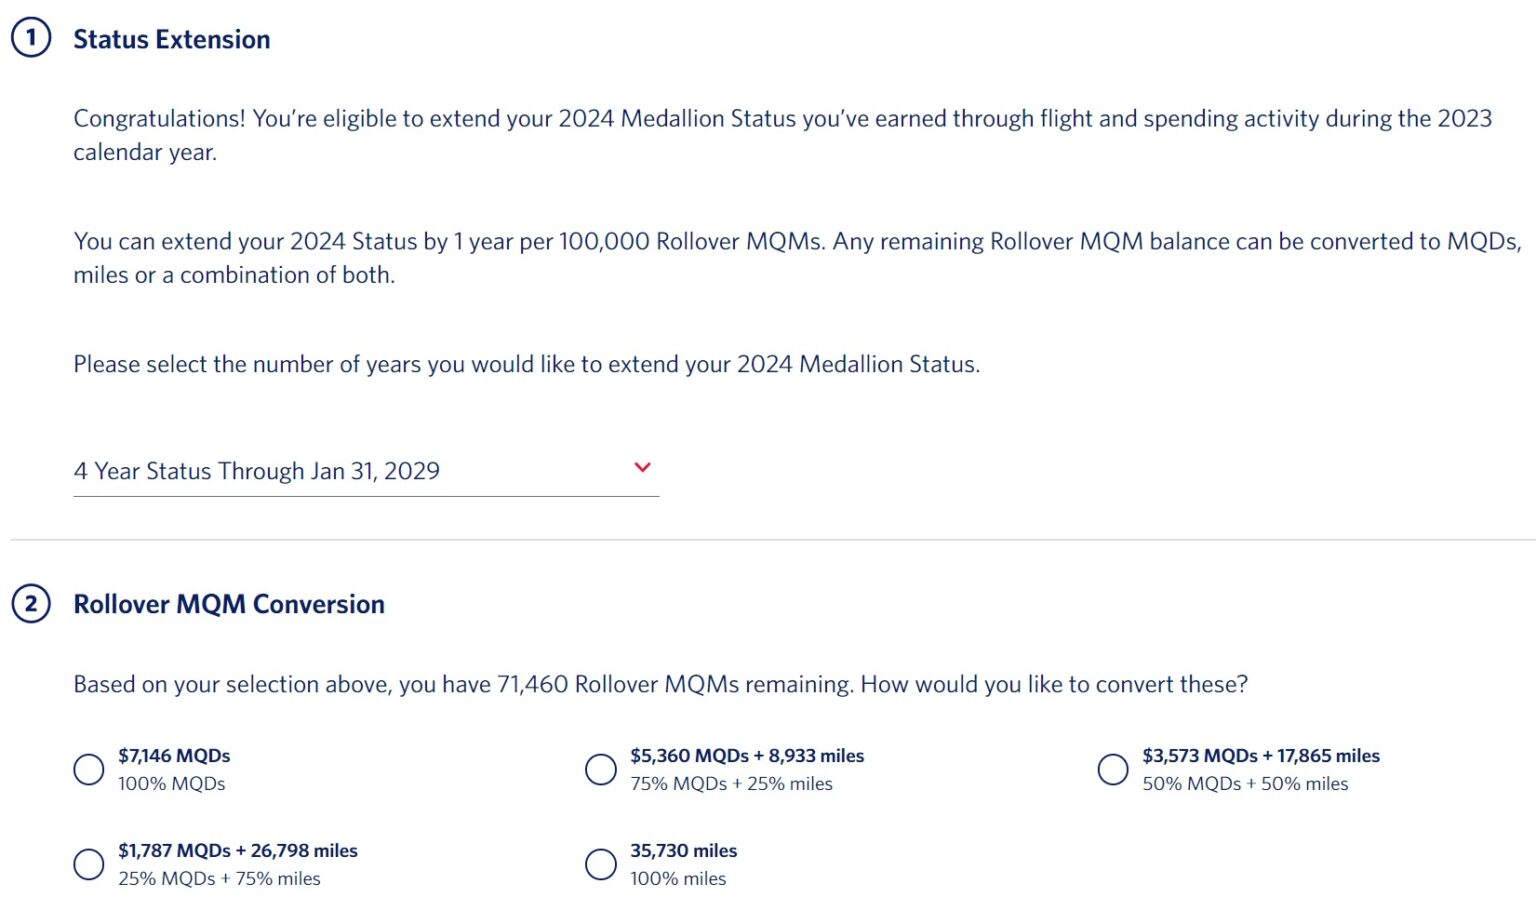Click the "$1,787 MQDs + 26,798 miles" label
The width and height of the screenshot is (1536, 924).
click(x=238, y=851)
